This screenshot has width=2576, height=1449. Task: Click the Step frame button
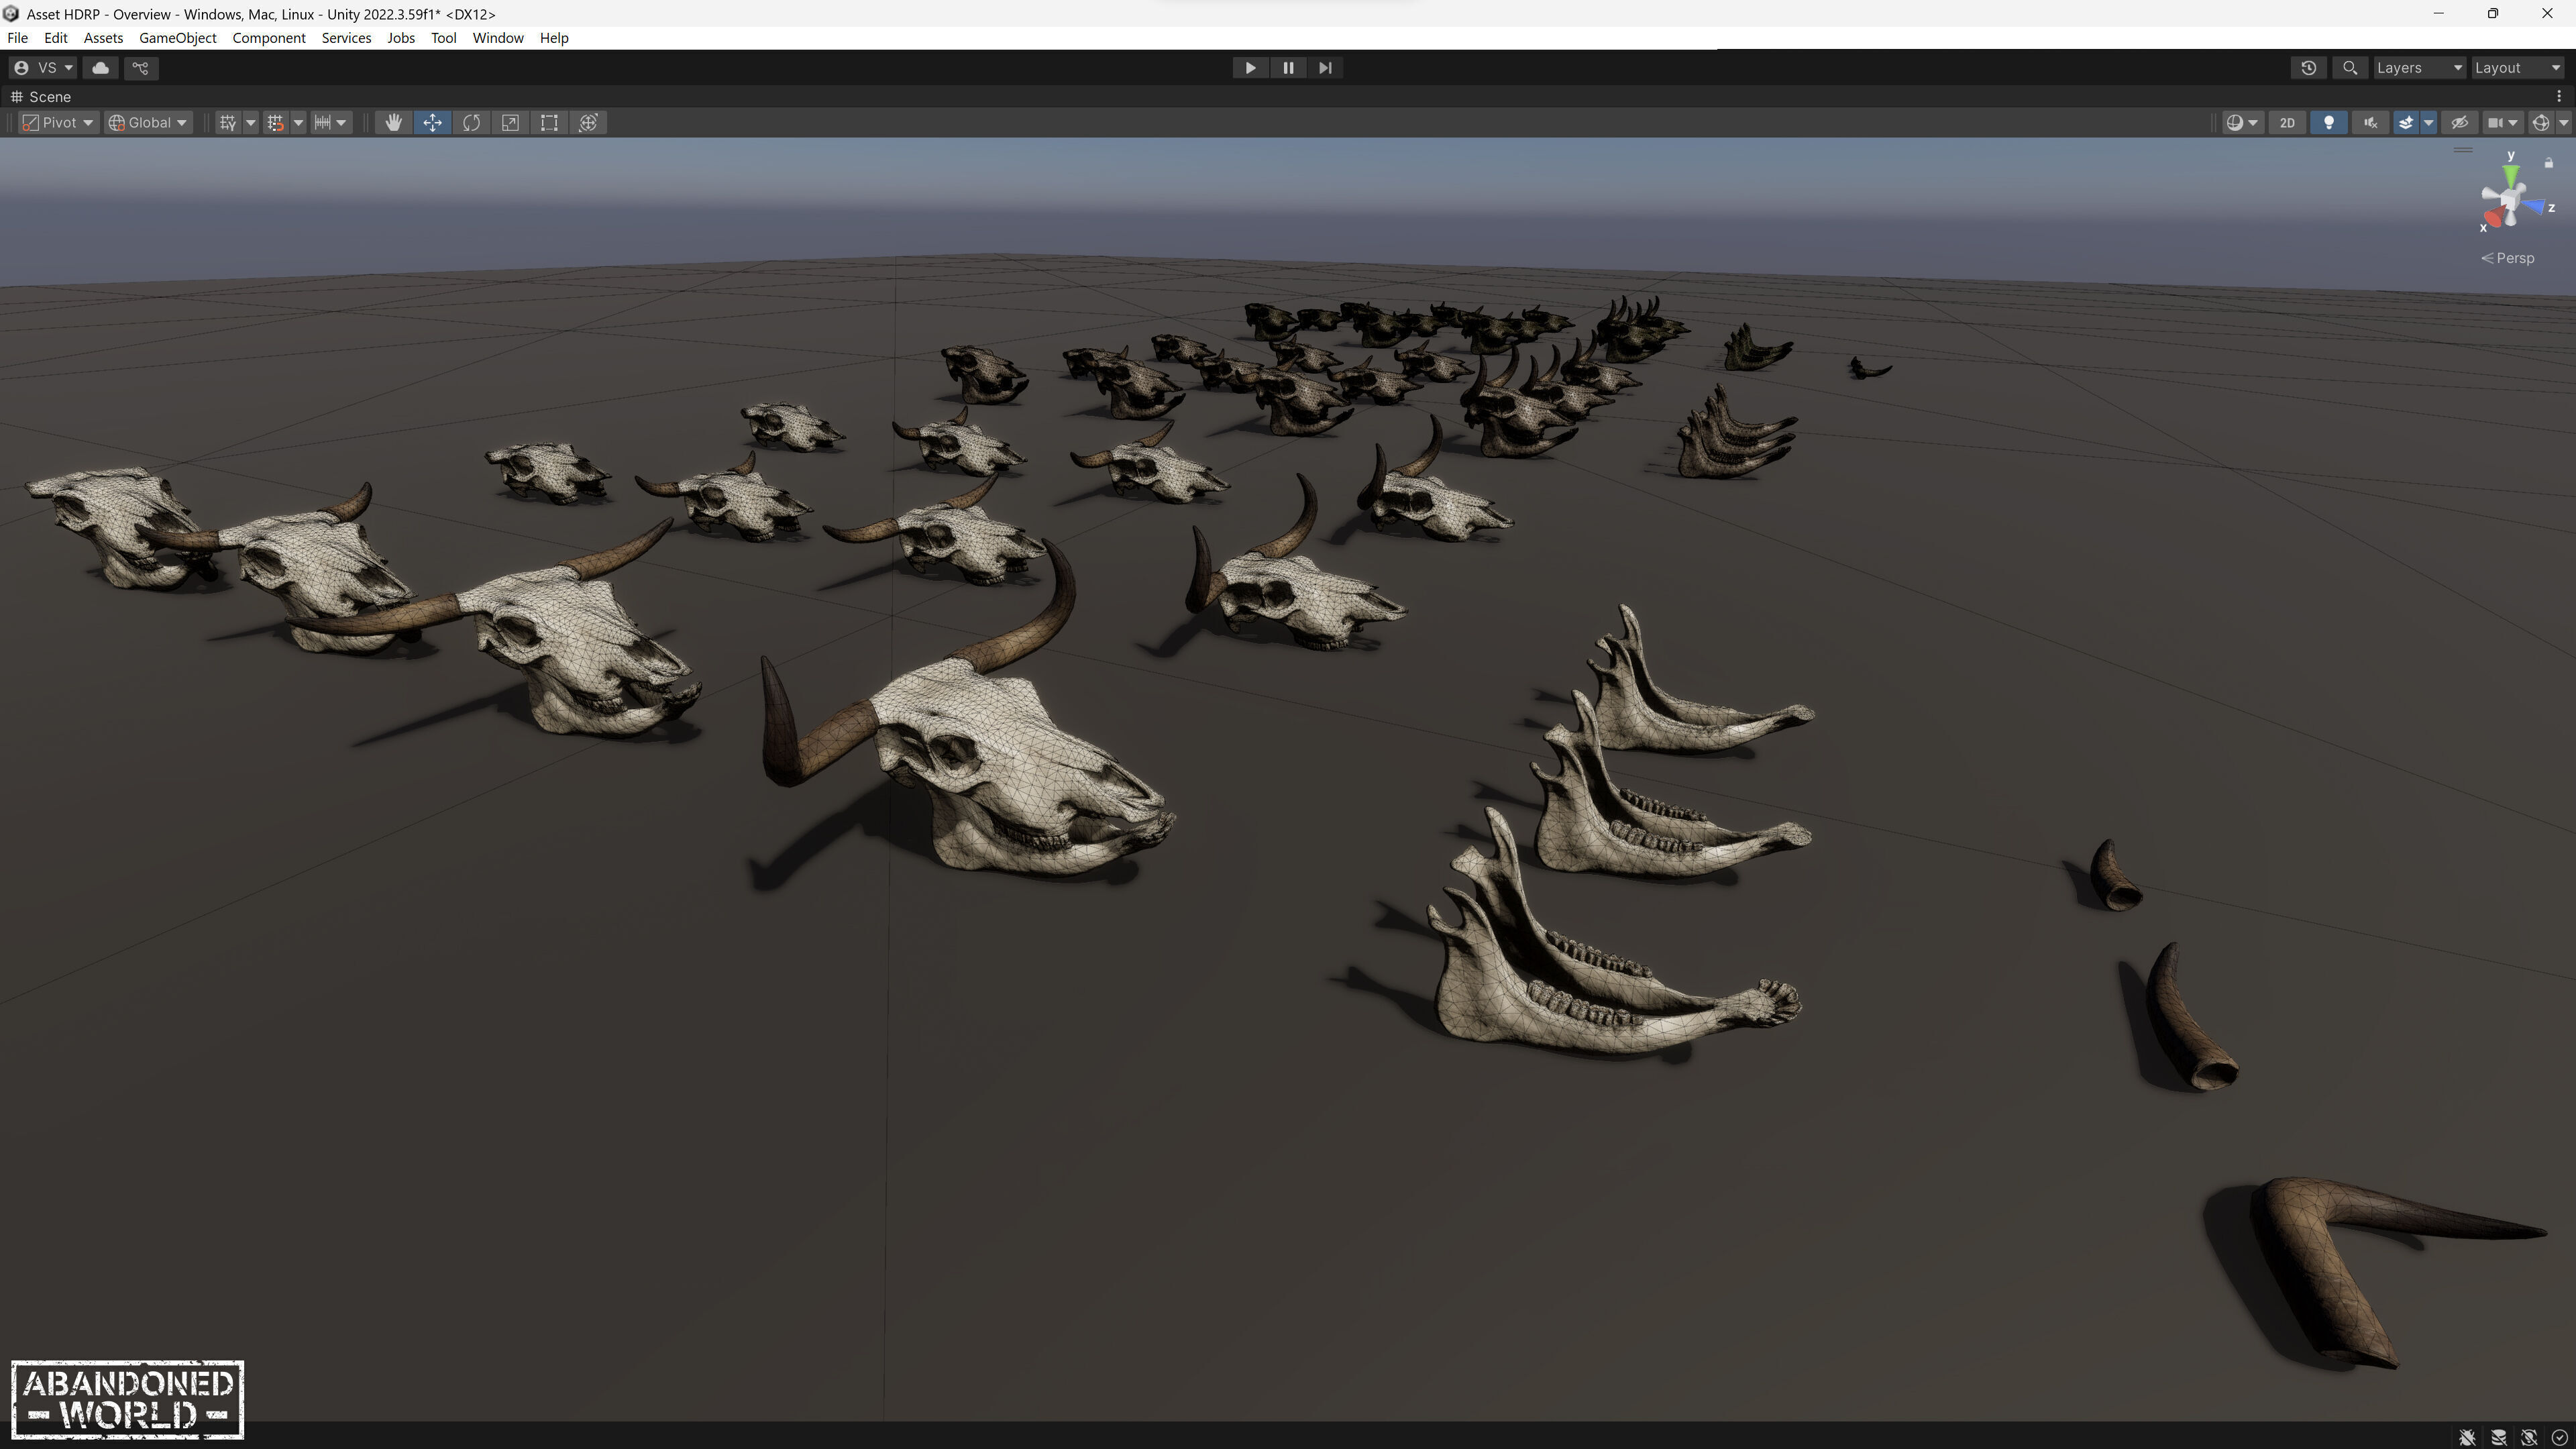pyautogui.click(x=1325, y=67)
